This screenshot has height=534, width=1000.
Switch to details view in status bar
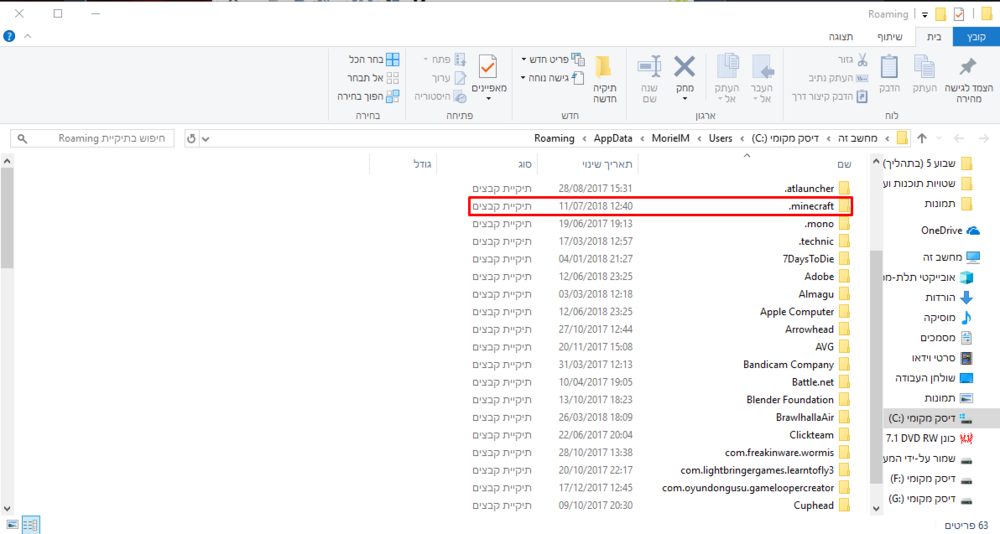point(31,525)
